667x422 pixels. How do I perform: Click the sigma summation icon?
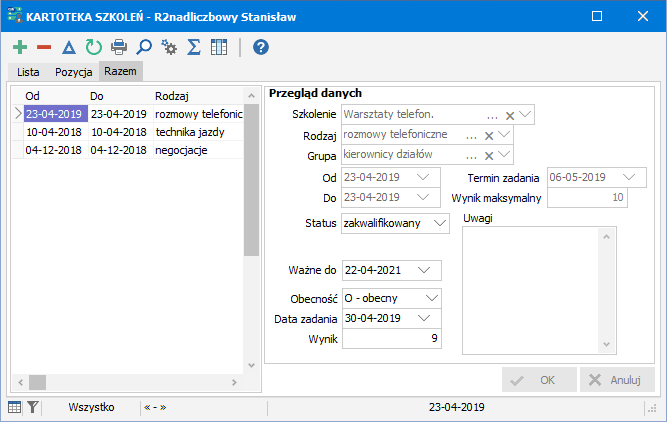pos(194,47)
